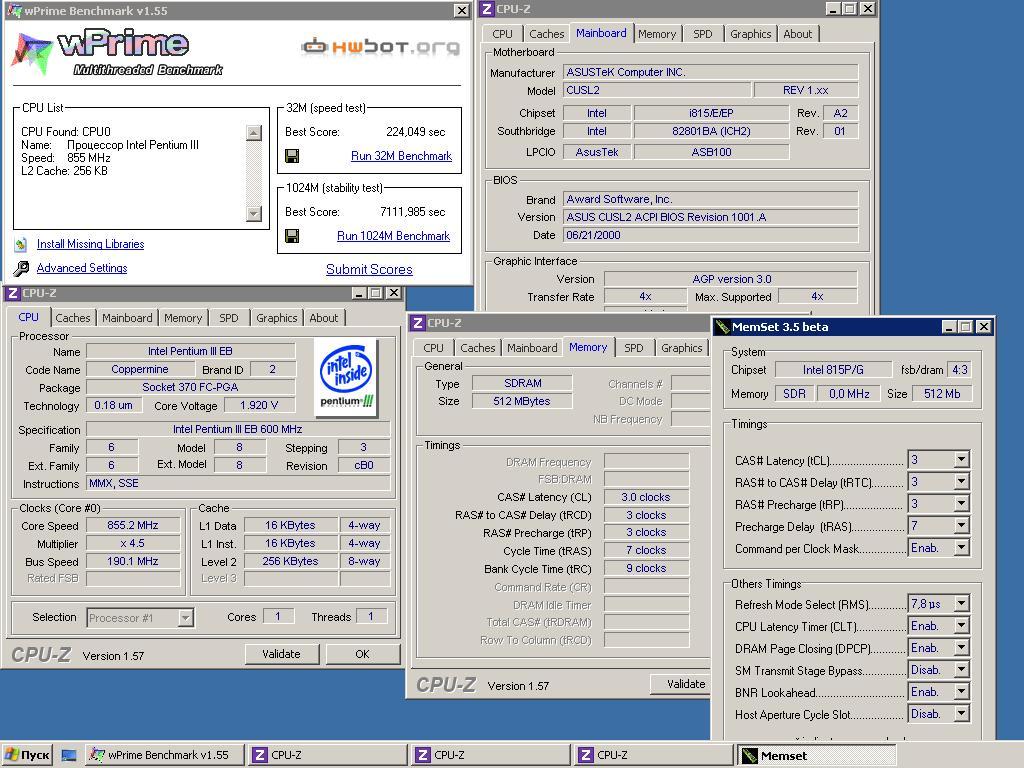Open the Install Missing Libraries link

90,244
